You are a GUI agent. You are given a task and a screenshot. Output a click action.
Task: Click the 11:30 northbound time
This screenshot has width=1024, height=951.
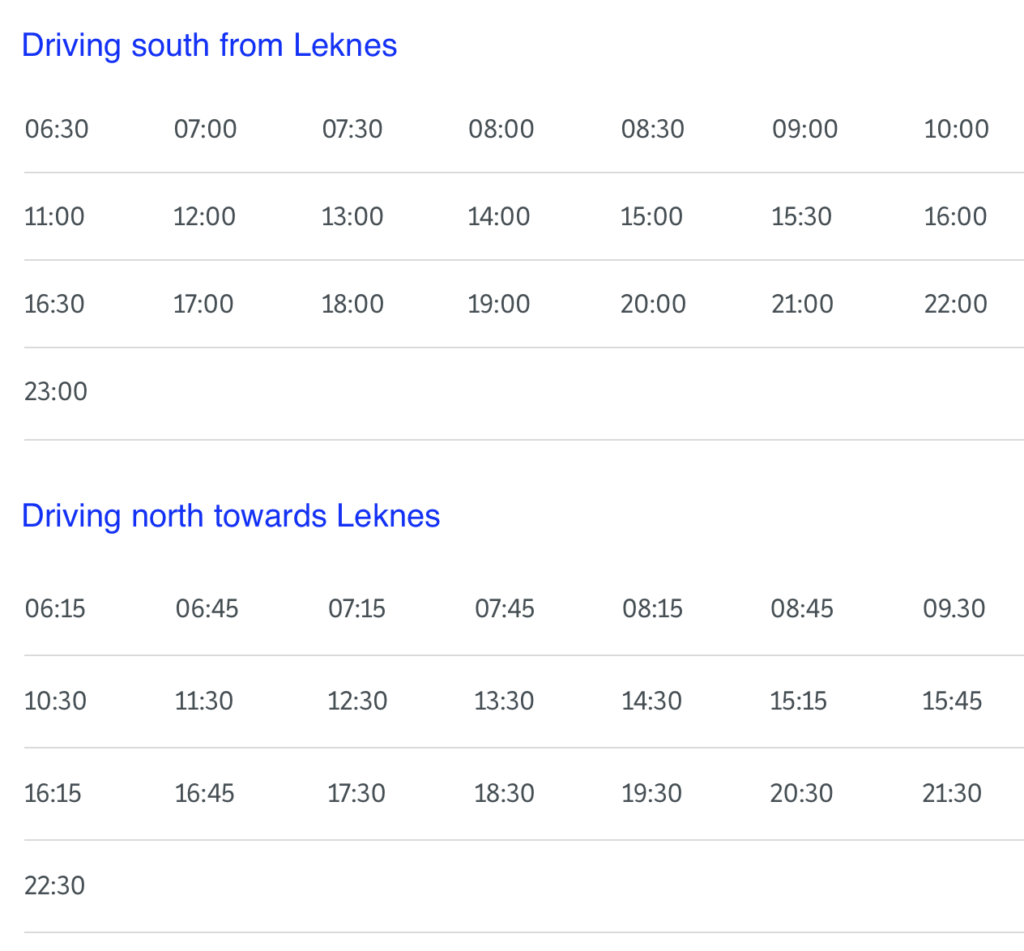(204, 701)
